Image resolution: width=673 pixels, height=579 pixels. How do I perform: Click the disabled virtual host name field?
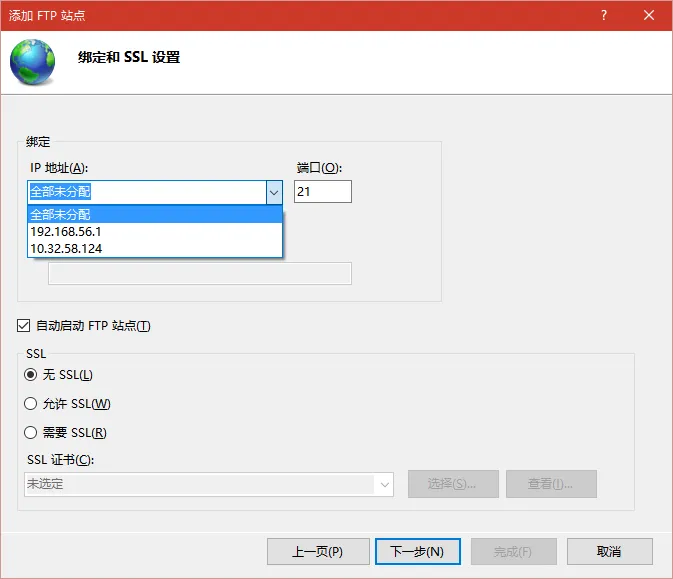[200, 273]
